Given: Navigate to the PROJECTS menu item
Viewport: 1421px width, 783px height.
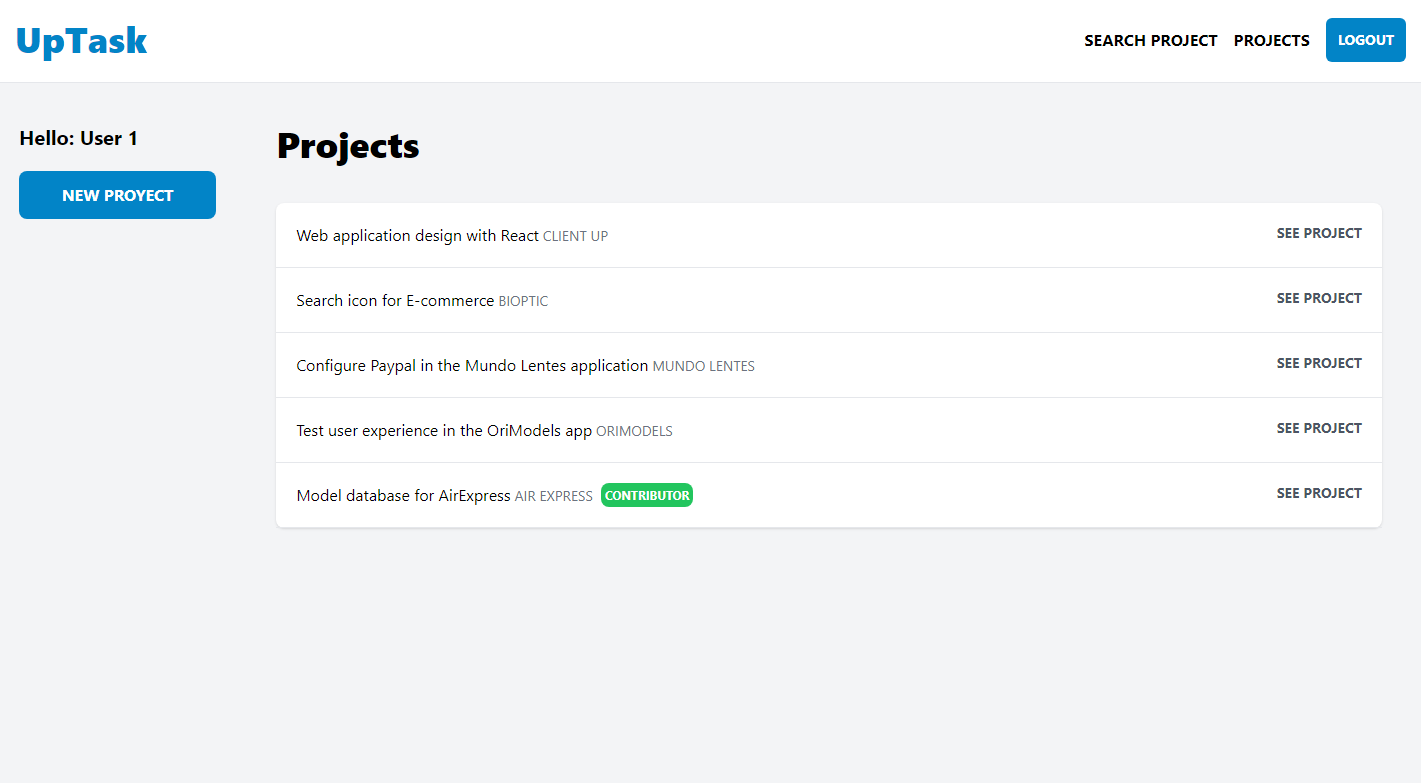Looking at the screenshot, I should coord(1271,40).
